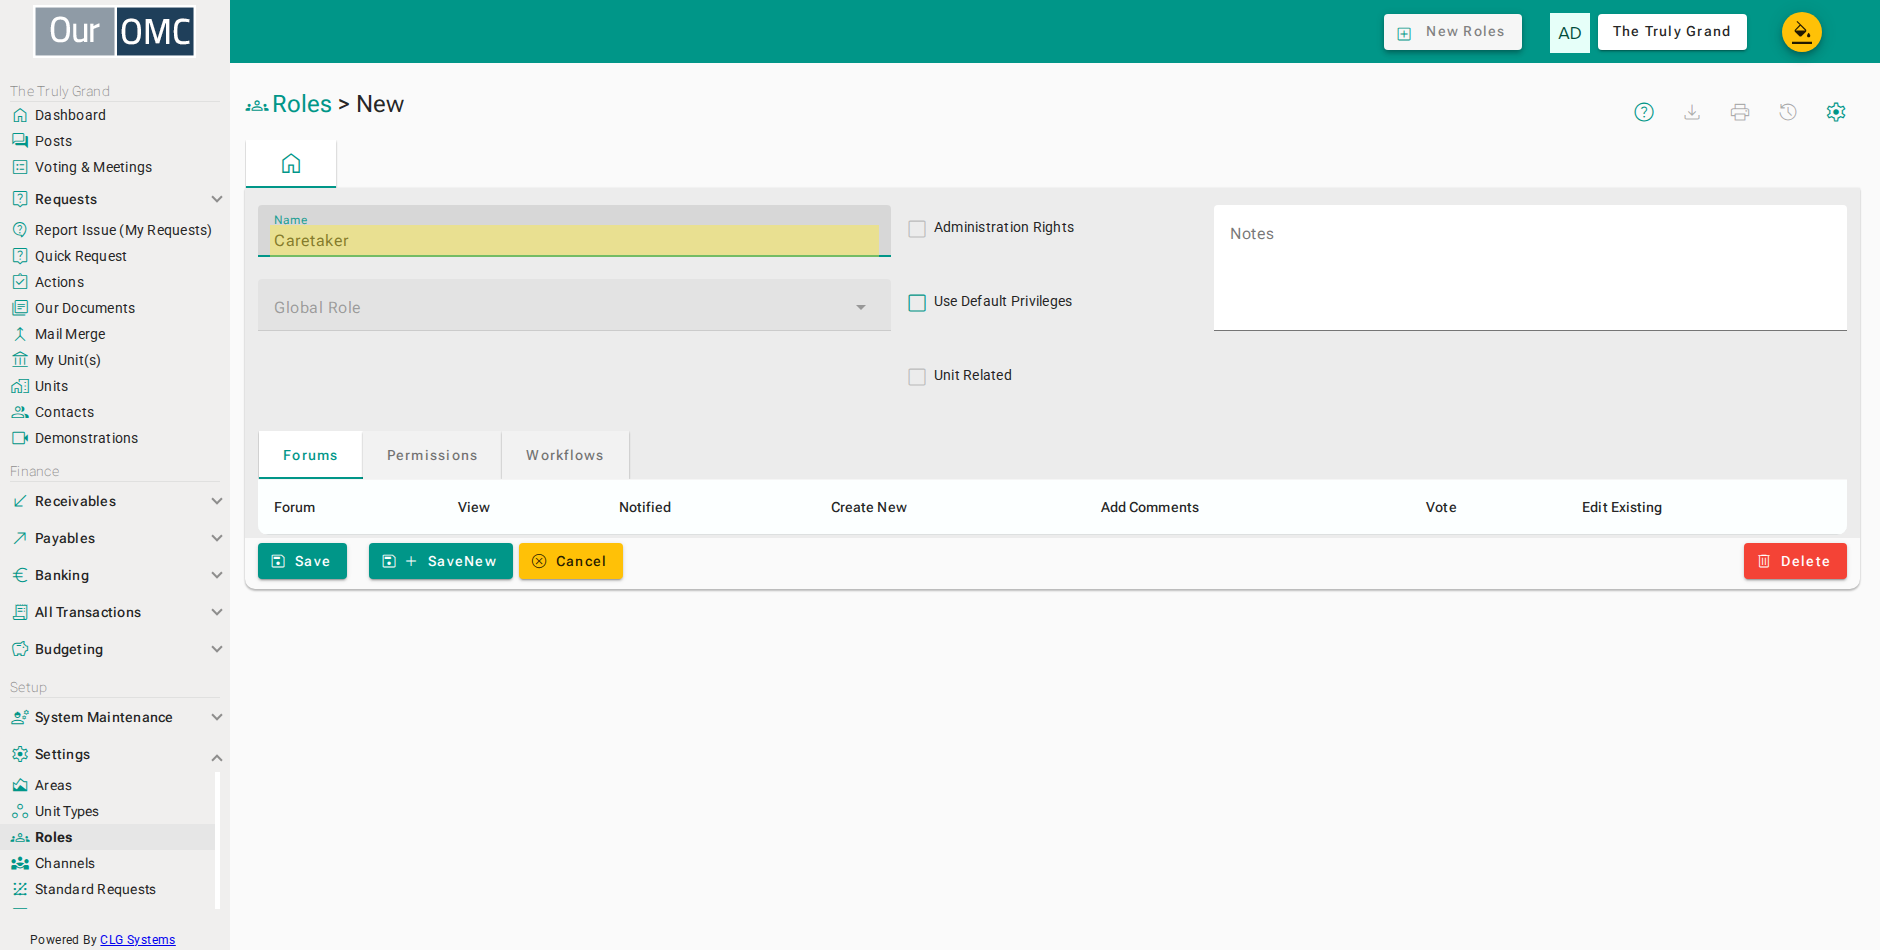Click the CLG Systems link
Image resolution: width=1880 pixels, height=950 pixels.
click(137, 940)
